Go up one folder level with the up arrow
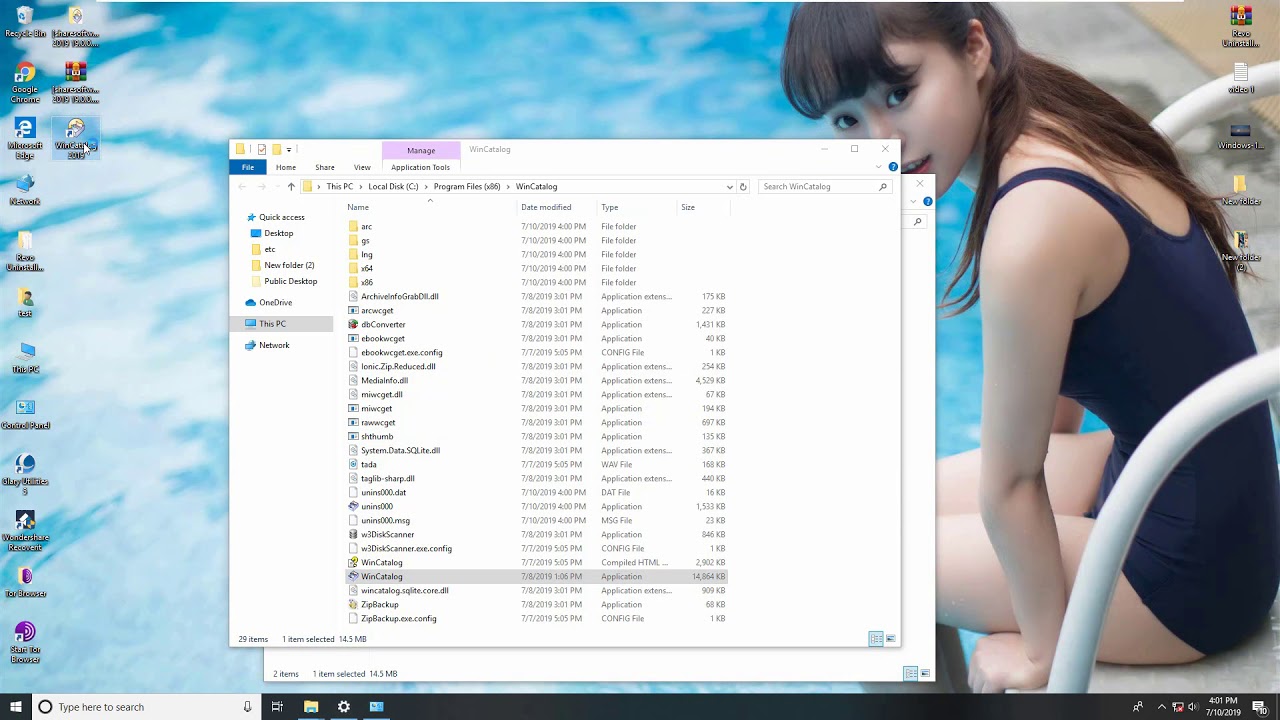The image size is (1280, 720). [x=291, y=187]
